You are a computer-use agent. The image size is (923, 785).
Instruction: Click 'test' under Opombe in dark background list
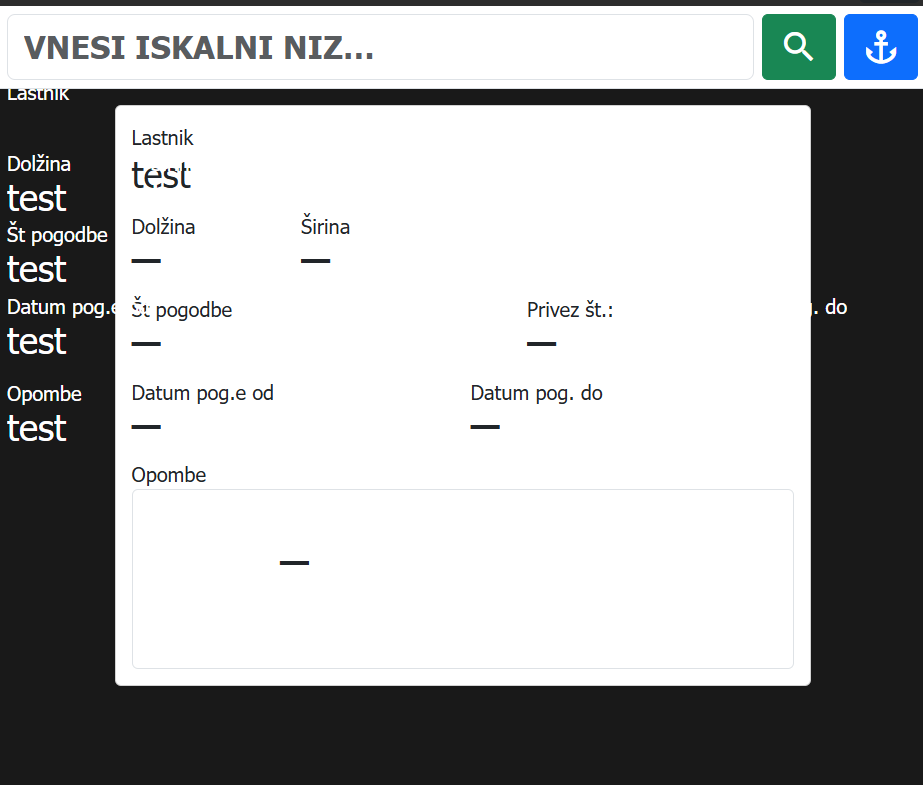37,428
